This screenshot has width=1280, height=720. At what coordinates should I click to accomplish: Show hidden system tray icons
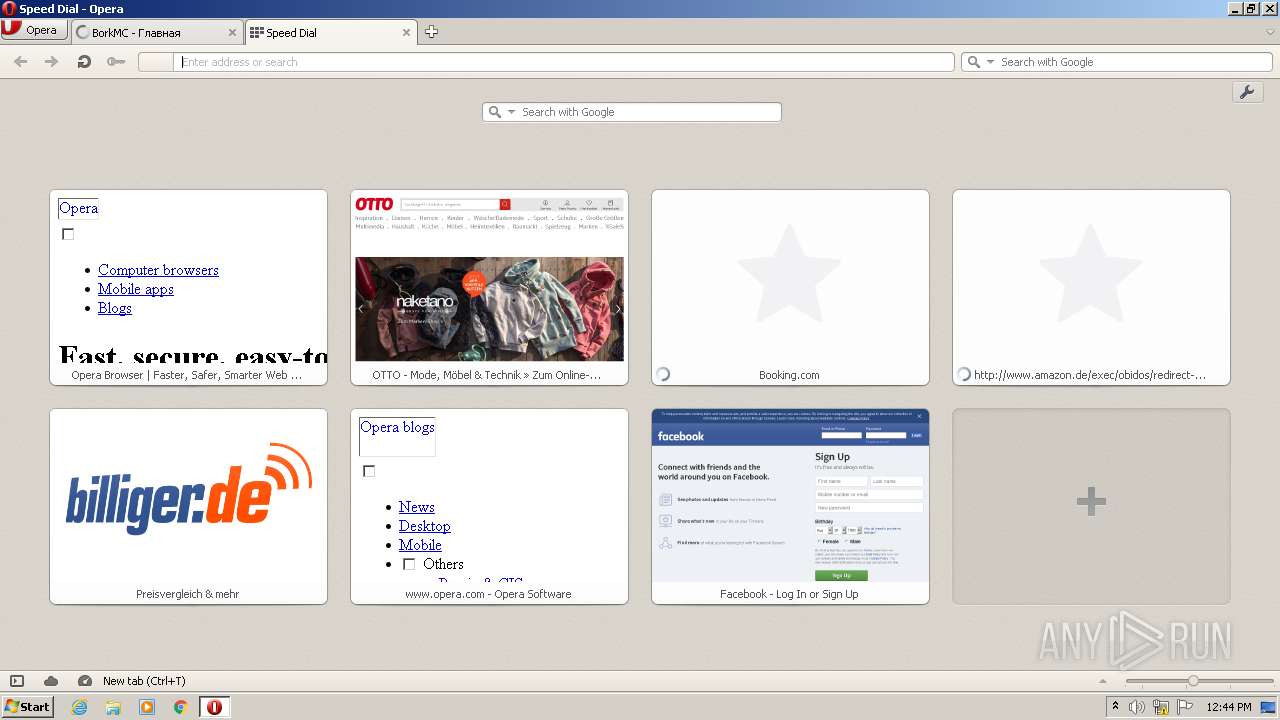tap(1116, 707)
